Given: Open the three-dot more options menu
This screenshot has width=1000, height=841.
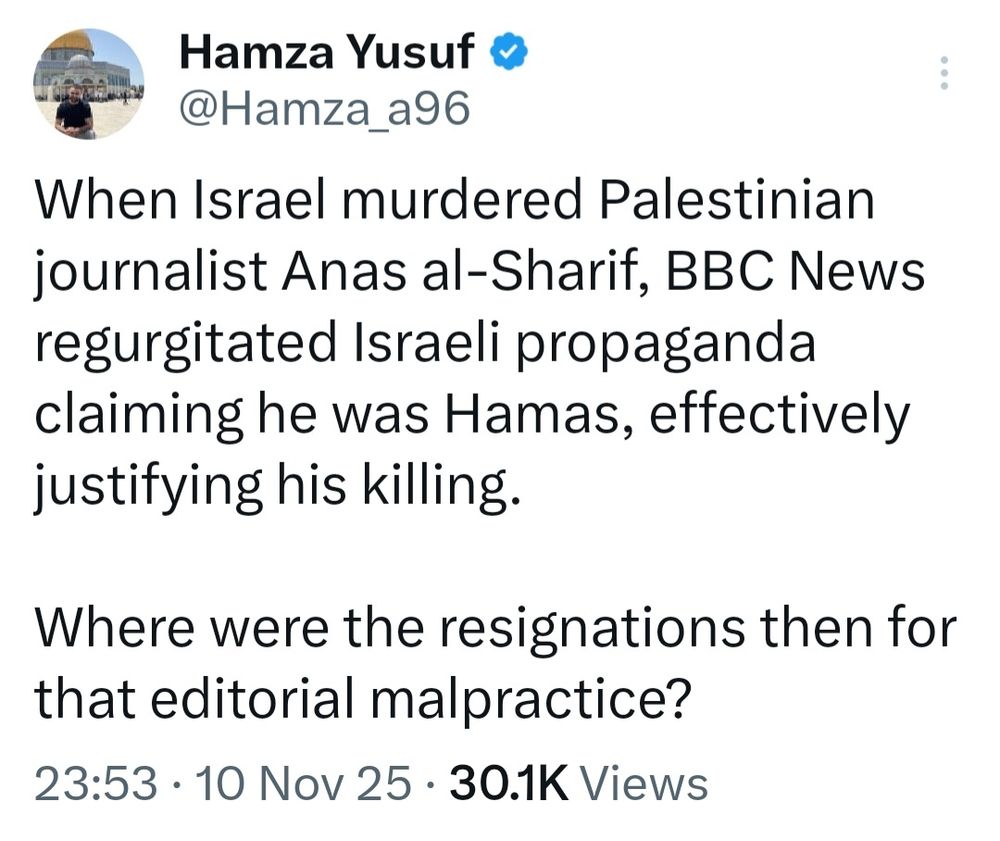Looking at the screenshot, I should coord(943,74).
